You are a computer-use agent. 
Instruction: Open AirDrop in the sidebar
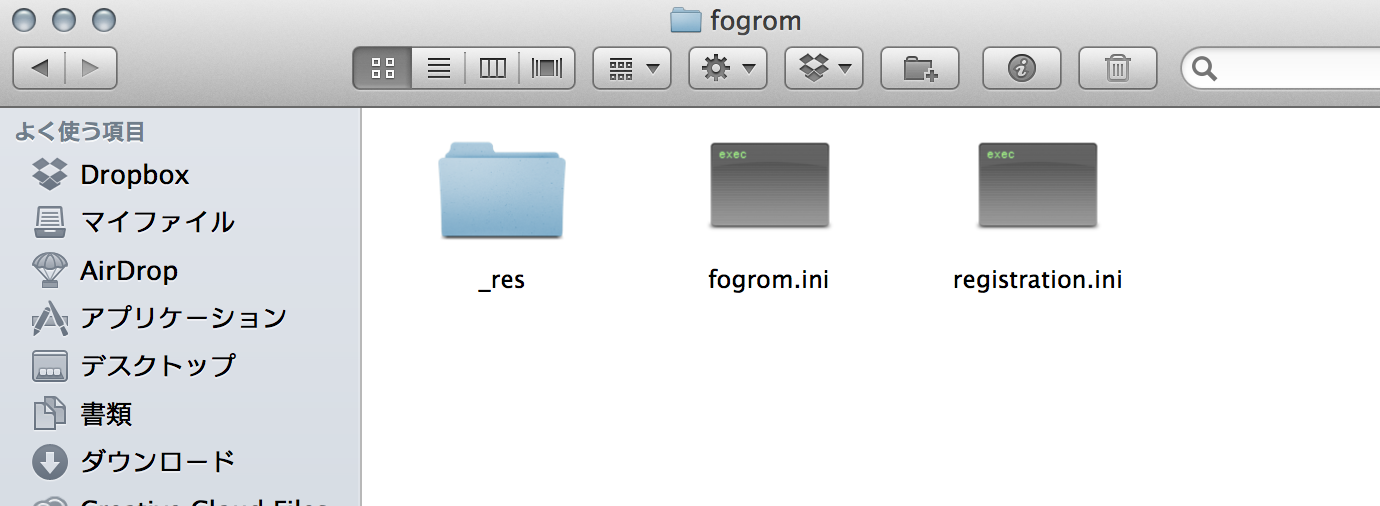point(128,271)
